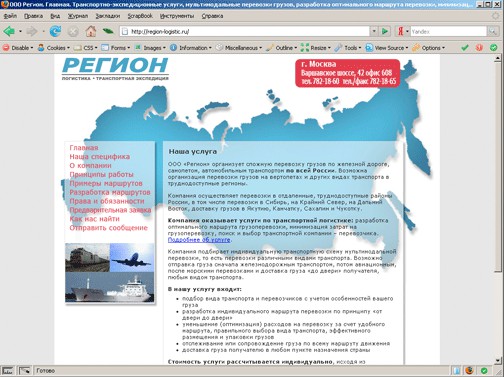Open the Miscellaneous dropdown menu
Image resolution: width=504 pixels, height=377 pixels.
click(239, 48)
